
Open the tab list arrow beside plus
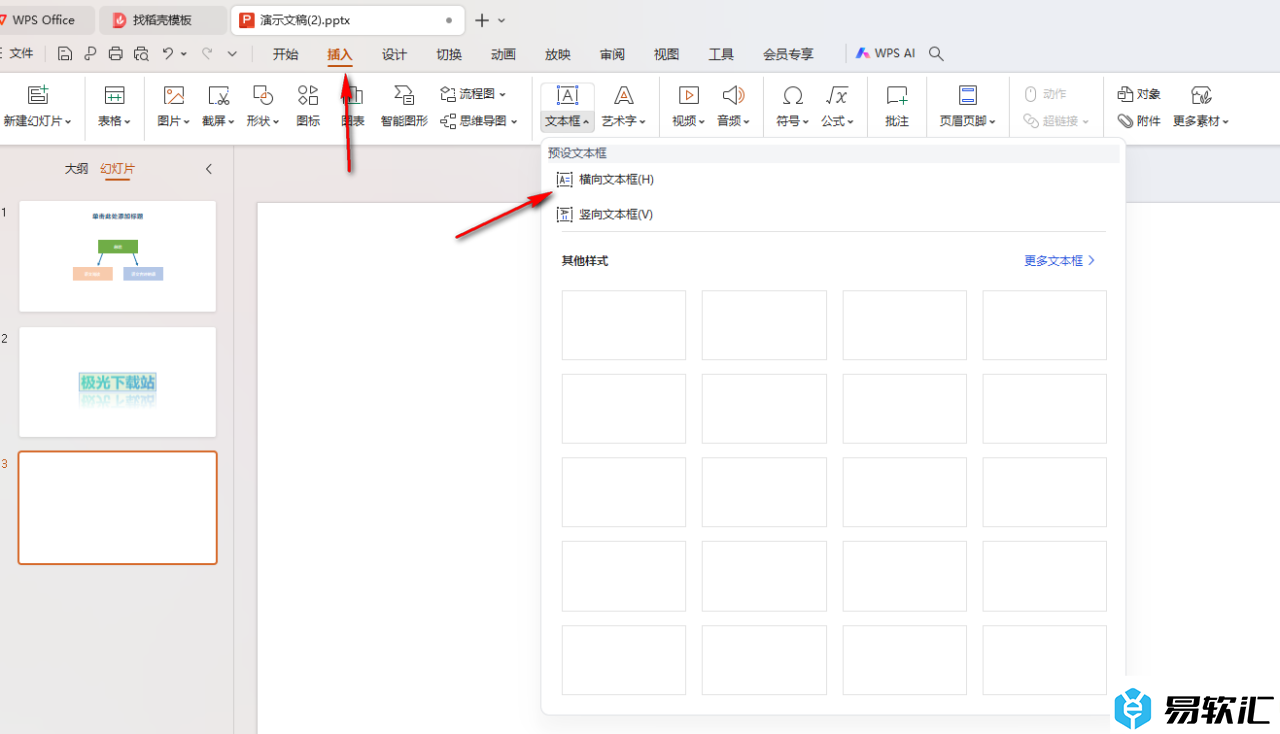coord(502,20)
